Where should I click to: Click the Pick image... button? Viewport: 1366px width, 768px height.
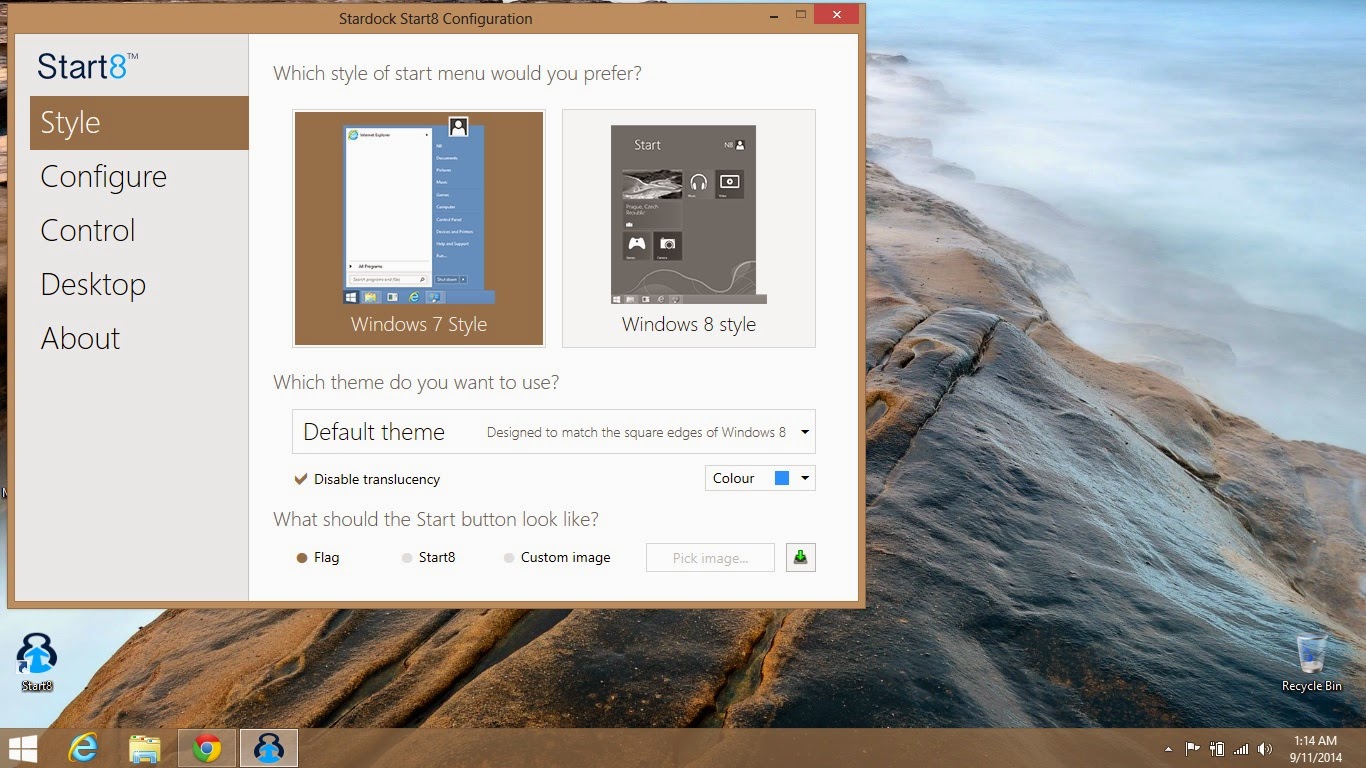710,557
